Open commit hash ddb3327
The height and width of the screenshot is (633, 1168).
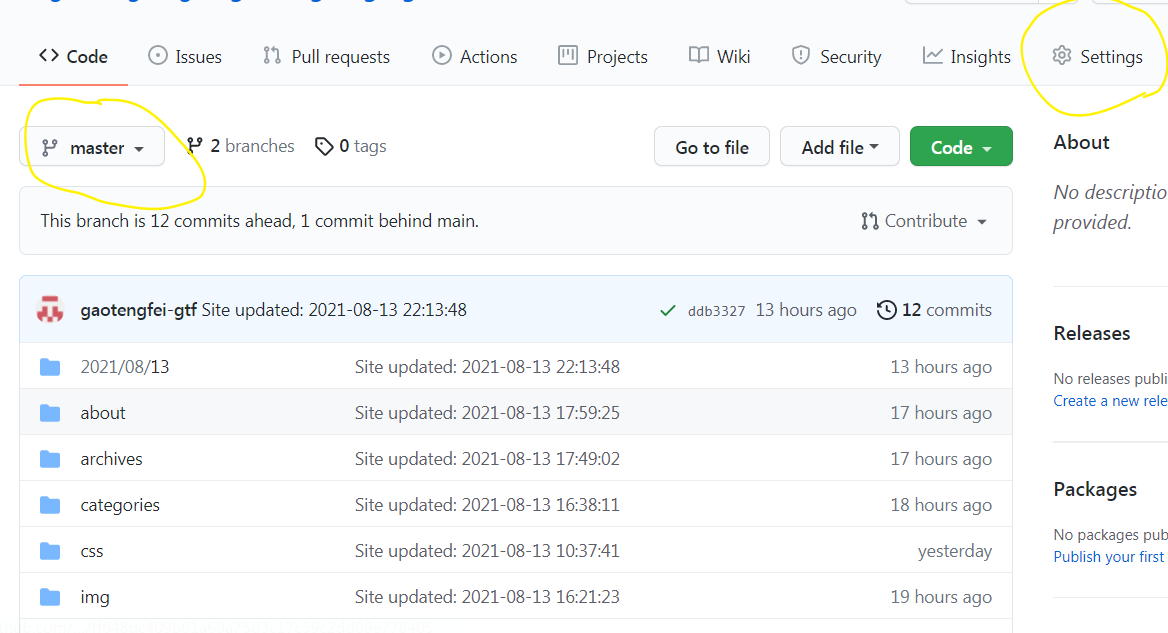(716, 311)
